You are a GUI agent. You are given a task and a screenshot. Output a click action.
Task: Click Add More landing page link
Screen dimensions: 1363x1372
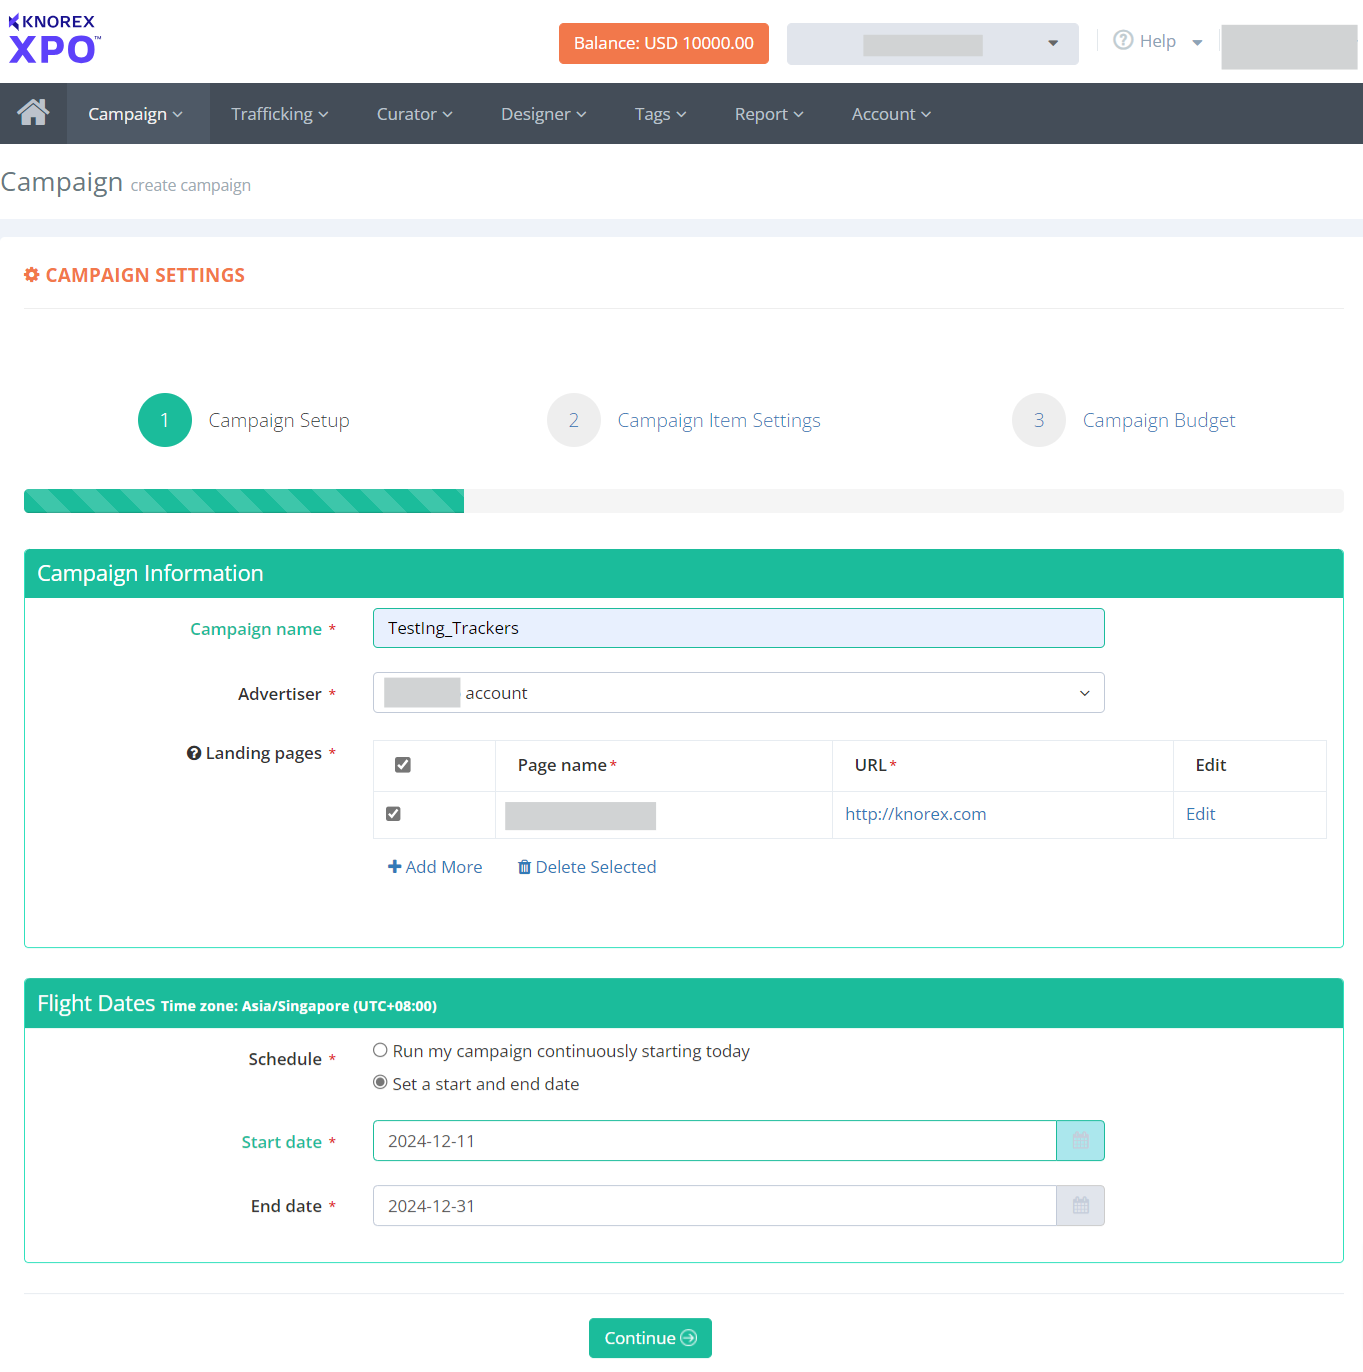point(435,867)
